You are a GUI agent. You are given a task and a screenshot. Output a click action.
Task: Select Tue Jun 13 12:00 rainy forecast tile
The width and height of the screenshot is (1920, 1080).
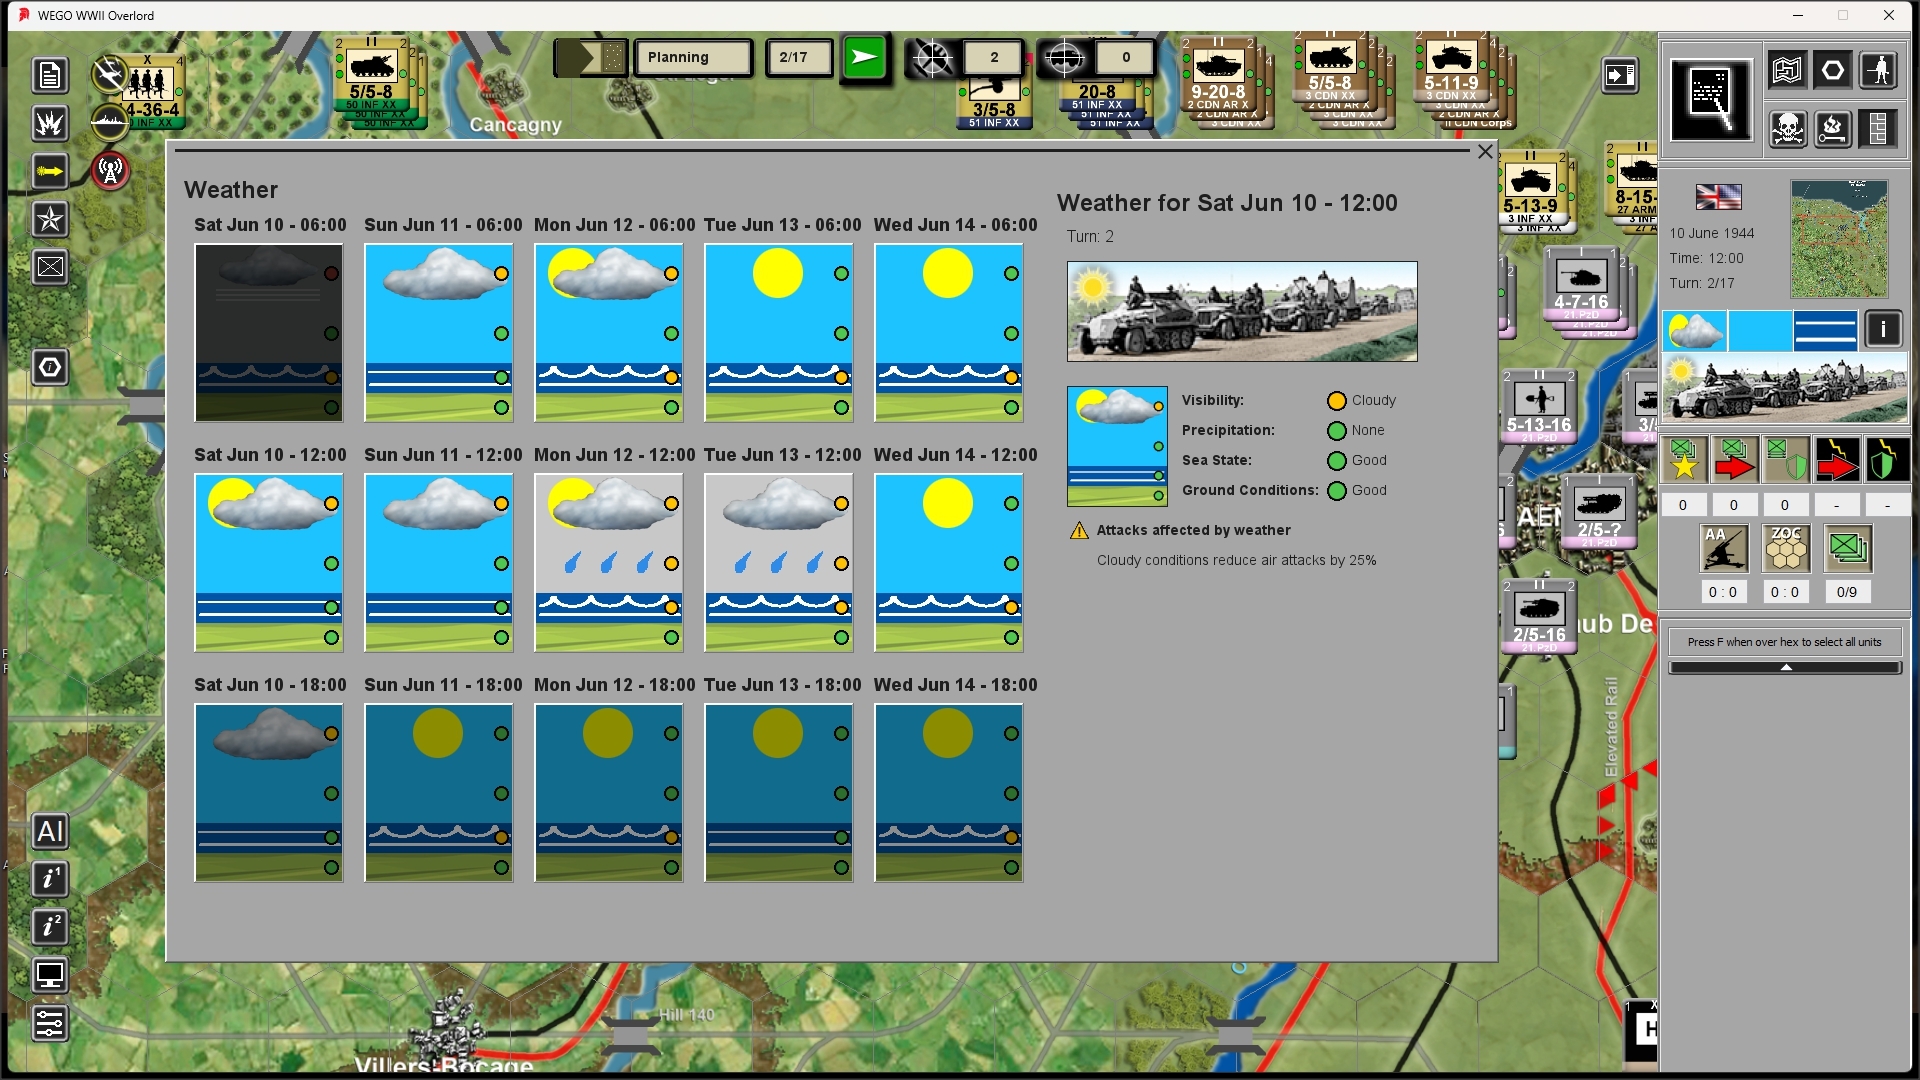(779, 562)
